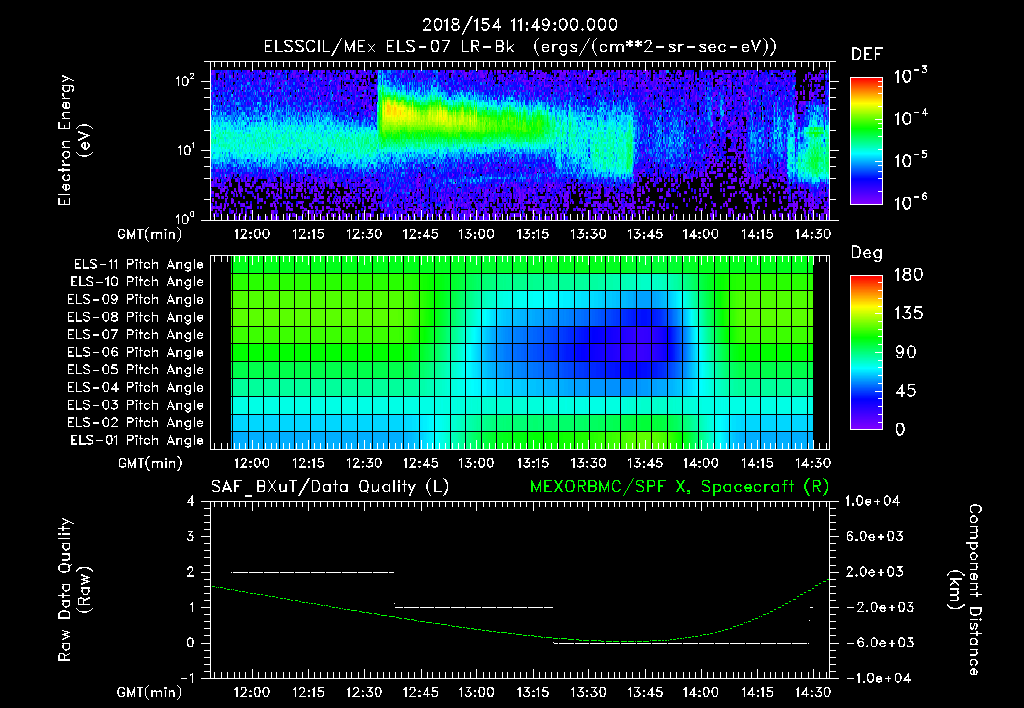Click the ELS-04 Pitch Angle row label
Viewport: 1024px width, 708px height.
pos(136,387)
